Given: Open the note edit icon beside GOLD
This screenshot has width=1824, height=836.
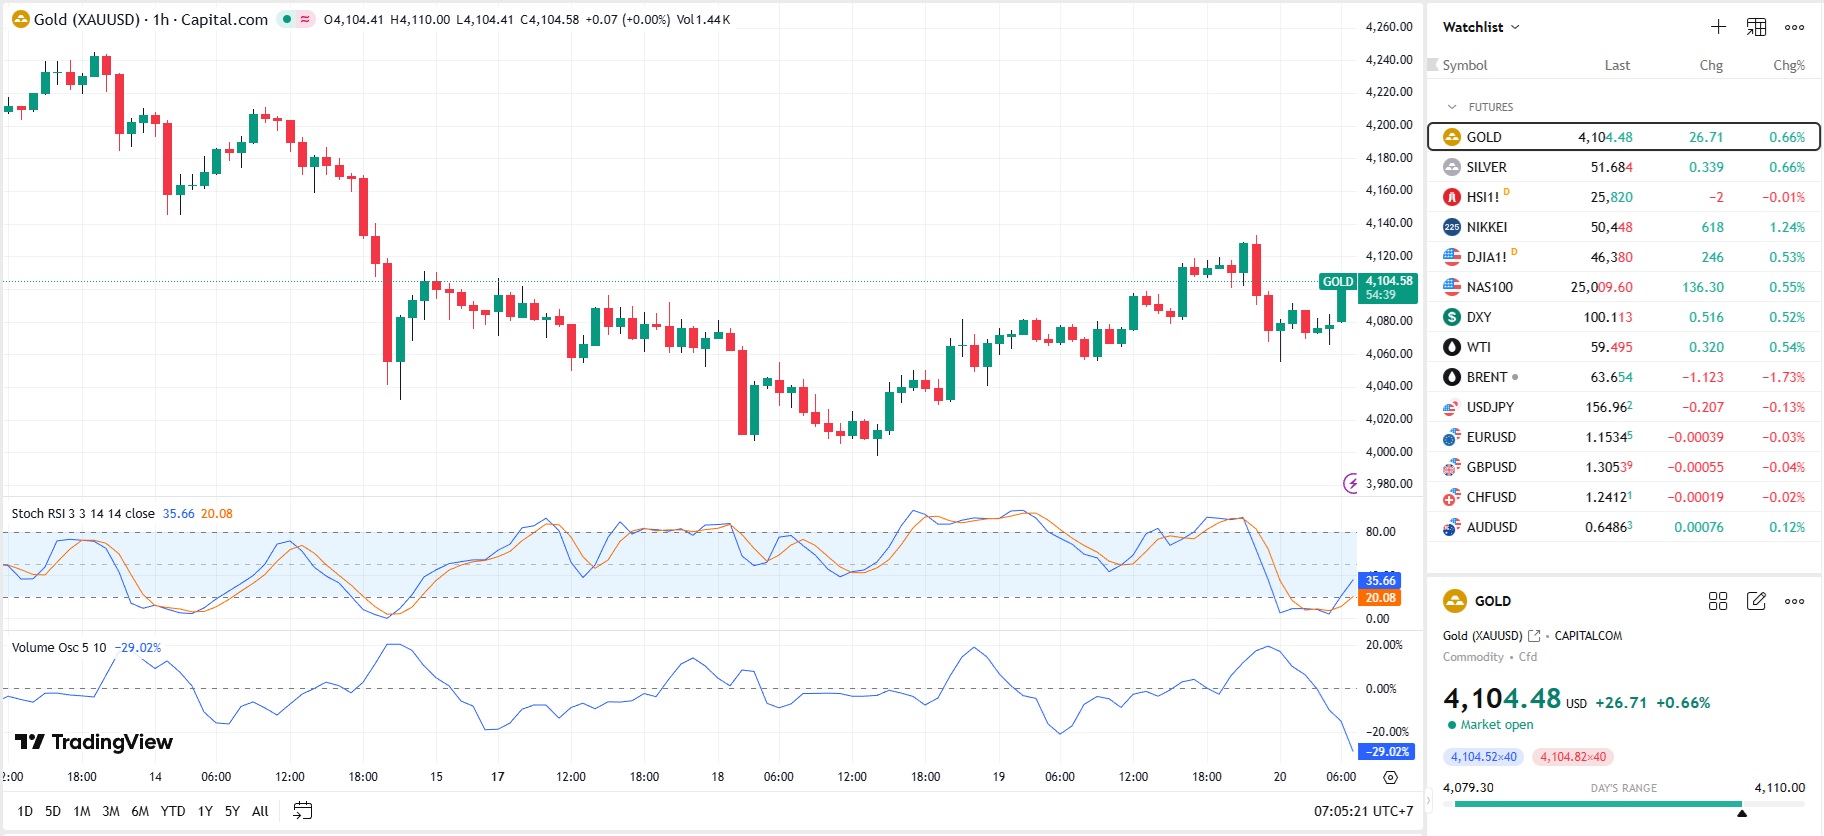Looking at the screenshot, I should tap(1756, 601).
